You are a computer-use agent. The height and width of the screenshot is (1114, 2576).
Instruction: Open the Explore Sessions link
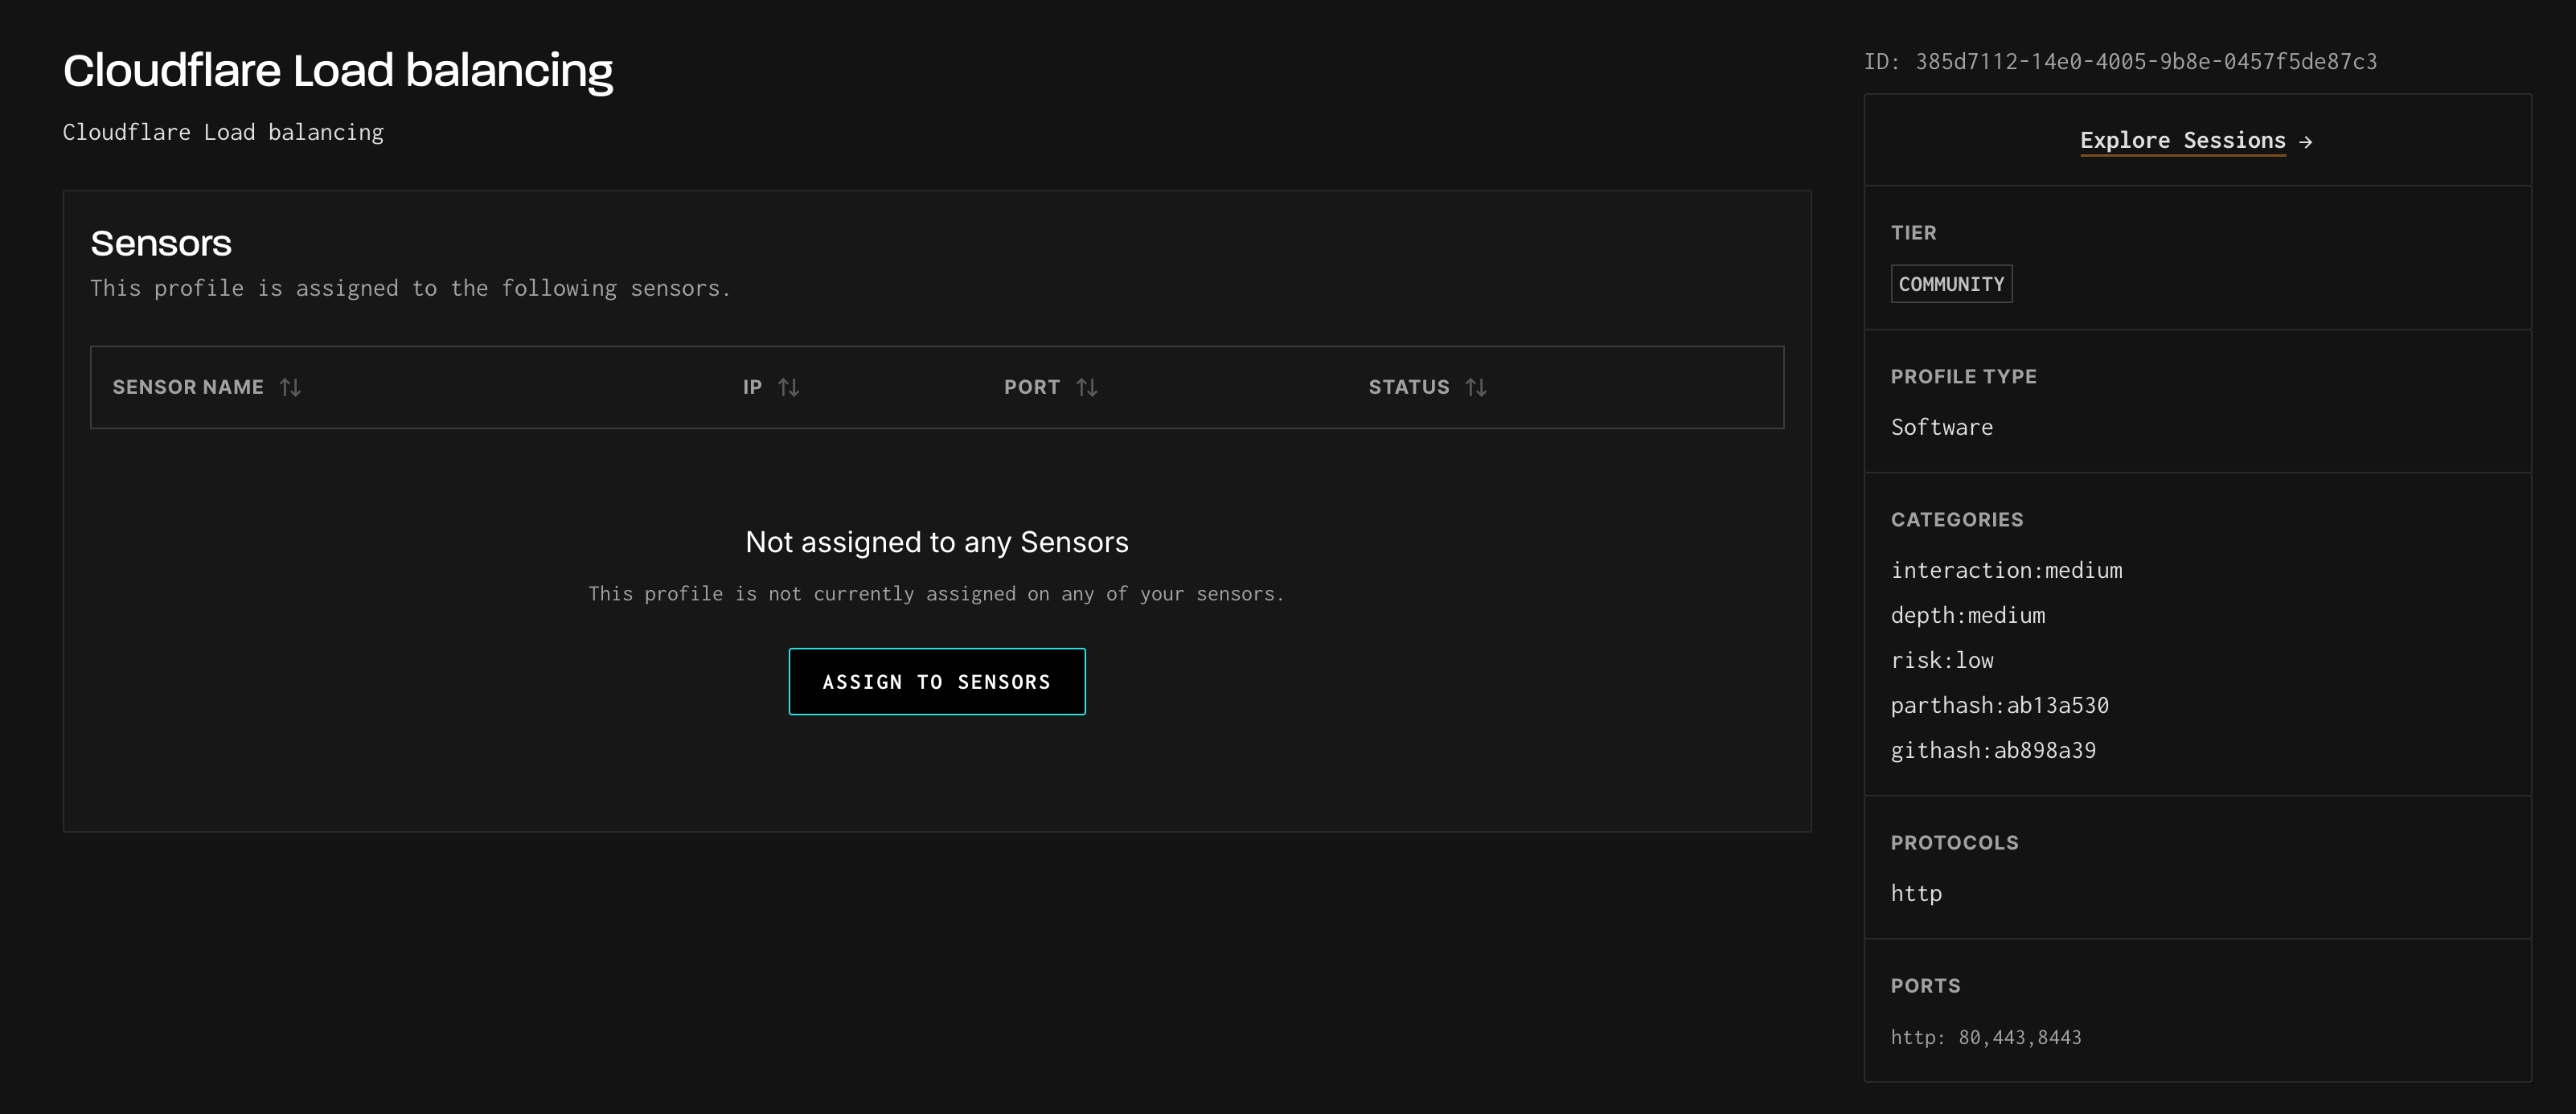coord(2182,141)
